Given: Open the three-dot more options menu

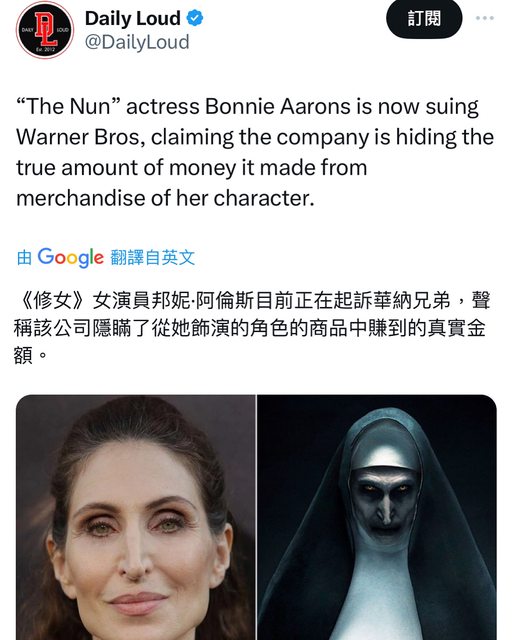Looking at the screenshot, I should (x=485, y=18).
